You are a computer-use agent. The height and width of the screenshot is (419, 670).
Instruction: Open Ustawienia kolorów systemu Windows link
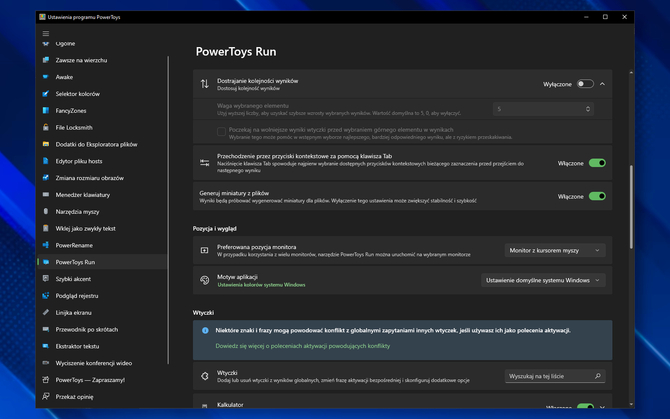pyautogui.click(x=262, y=285)
